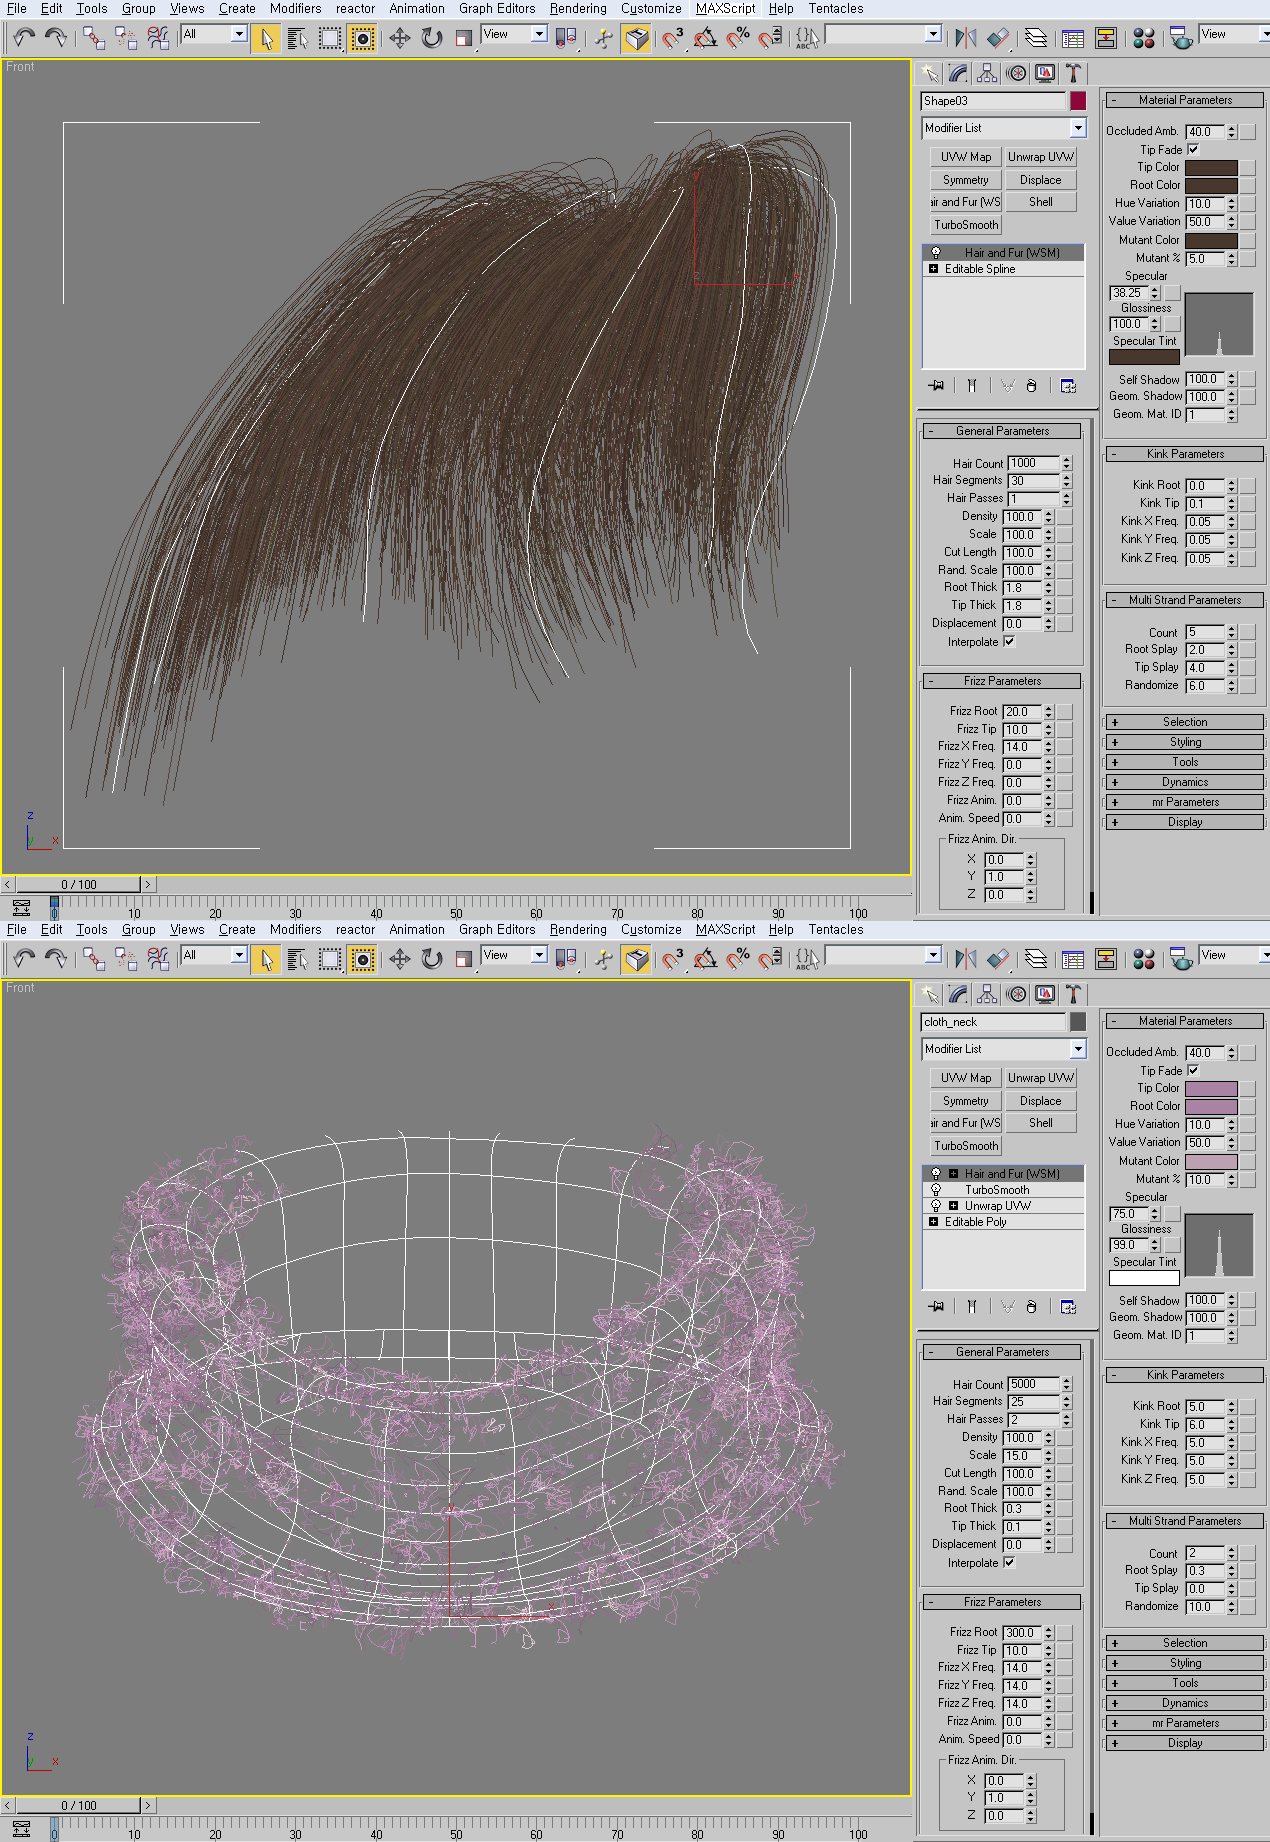The height and width of the screenshot is (1842, 1270).
Task: Click pink Root Color swatch in lower panel
Action: 1211,1106
